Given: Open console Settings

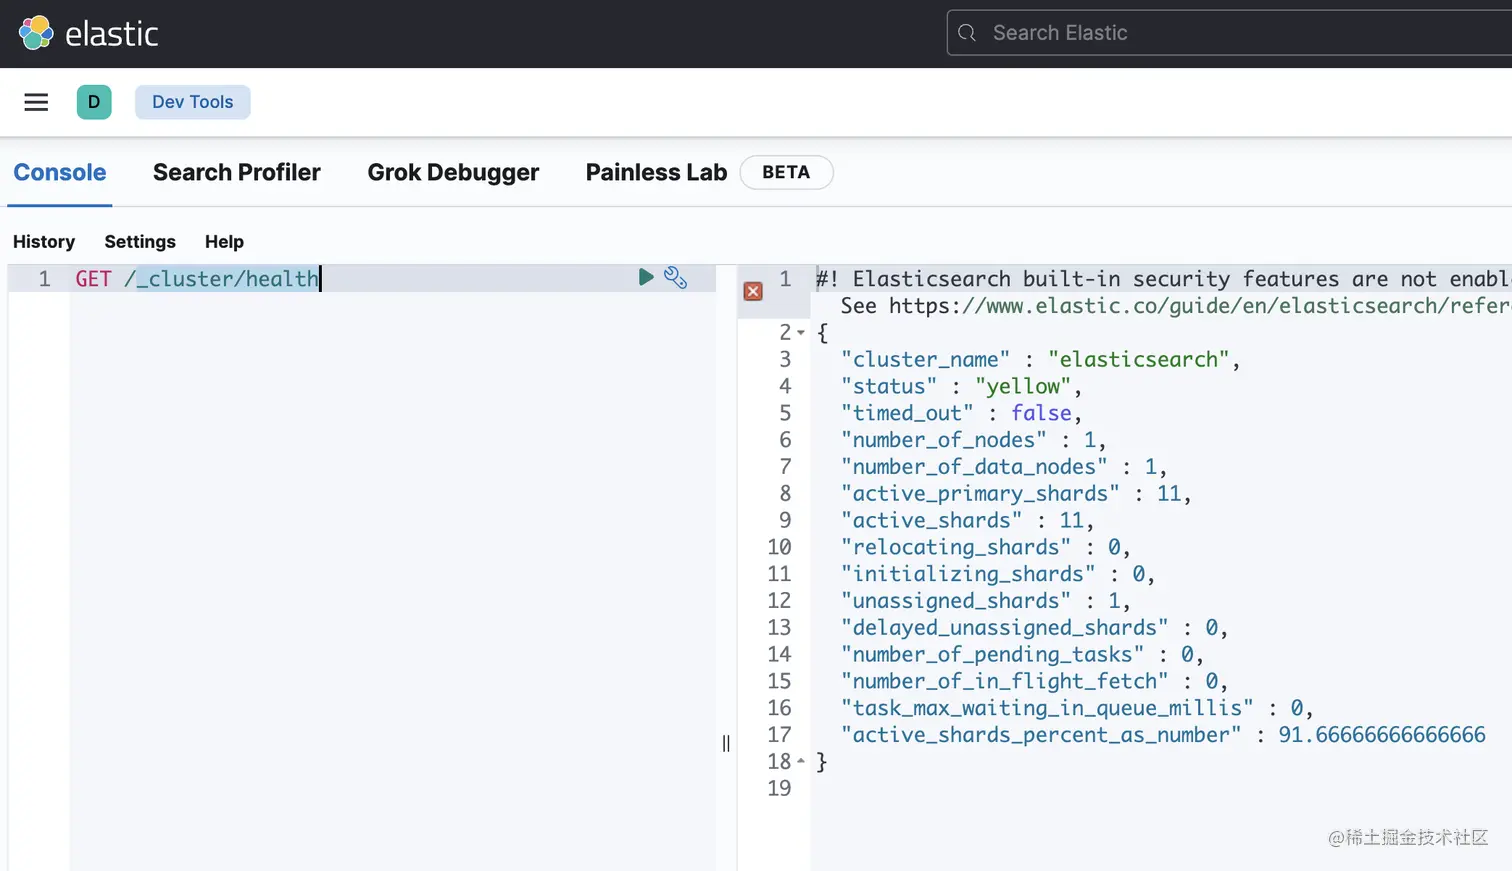Looking at the screenshot, I should 140,241.
